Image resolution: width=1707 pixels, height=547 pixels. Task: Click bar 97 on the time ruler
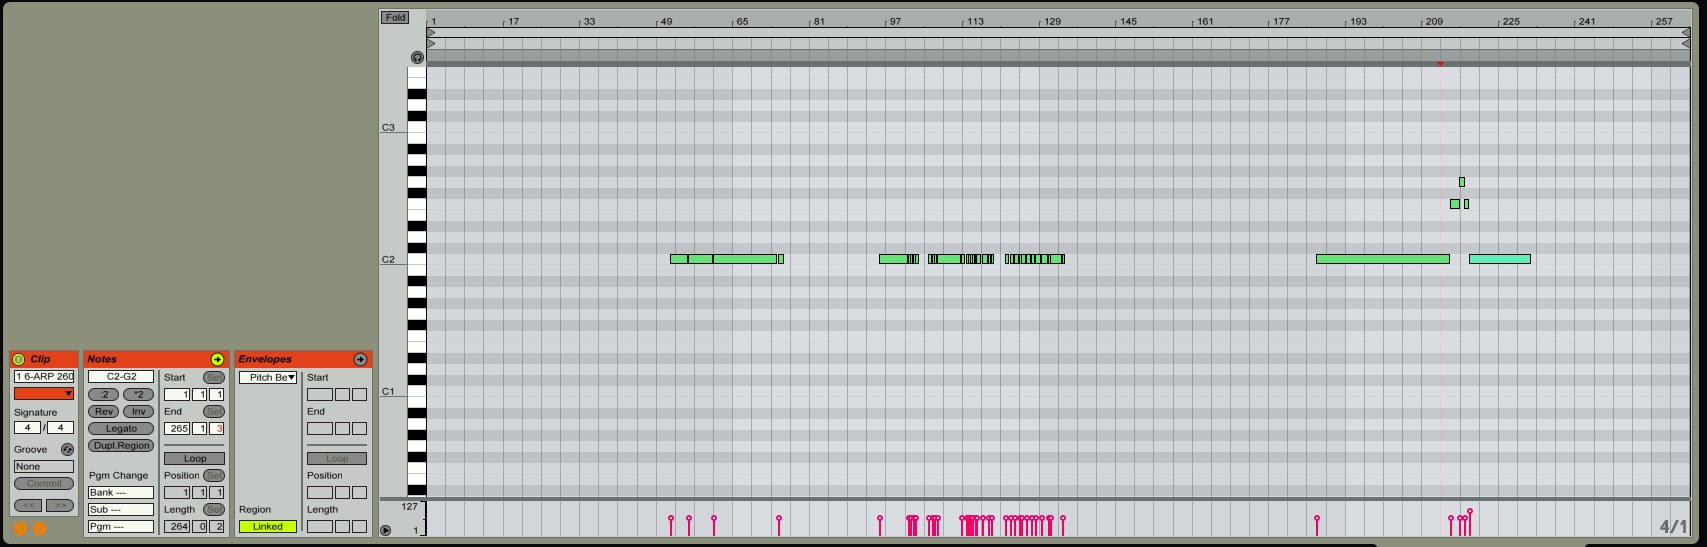[895, 21]
